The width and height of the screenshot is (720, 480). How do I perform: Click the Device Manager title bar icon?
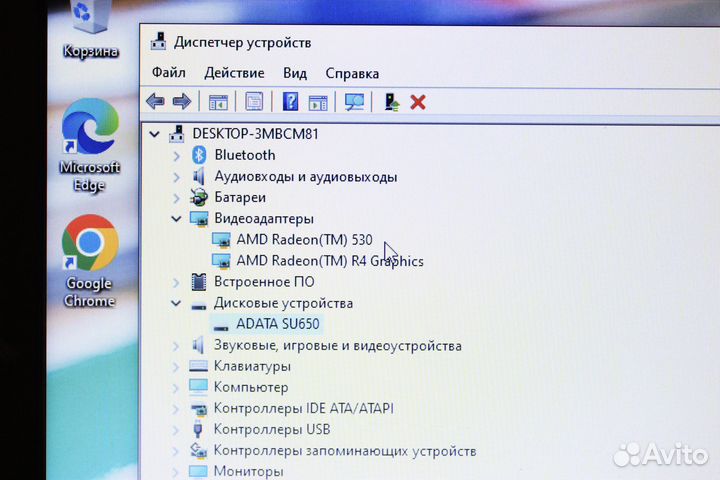(158, 42)
